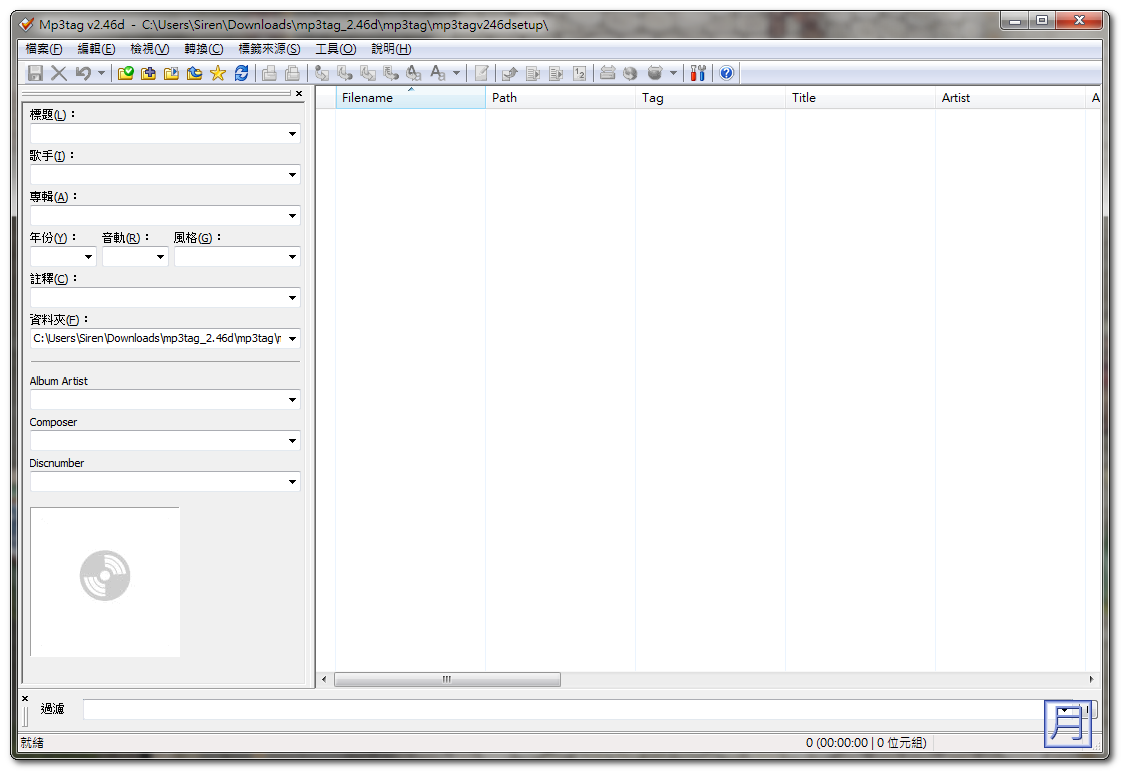Click the Save tag floppy disk icon
Screen dimensions: 1121x771
(x=35, y=73)
